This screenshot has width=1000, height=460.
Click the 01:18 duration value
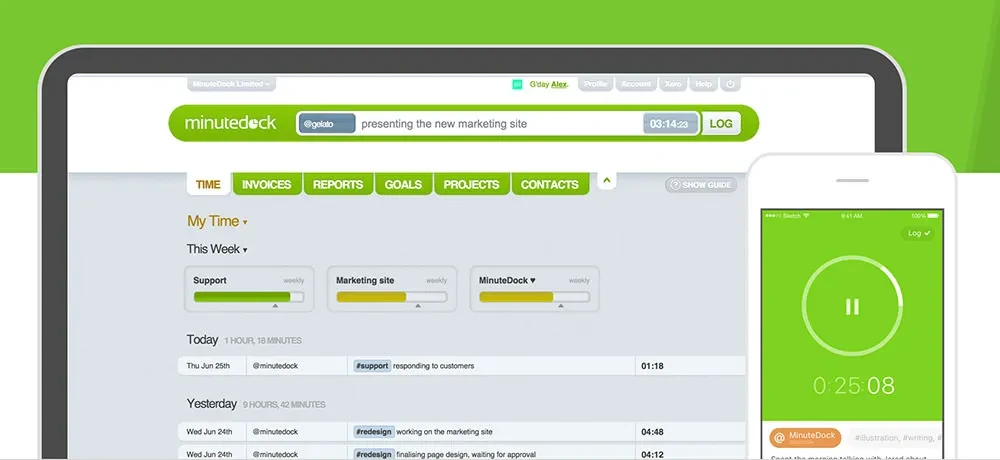[x=652, y=366]
